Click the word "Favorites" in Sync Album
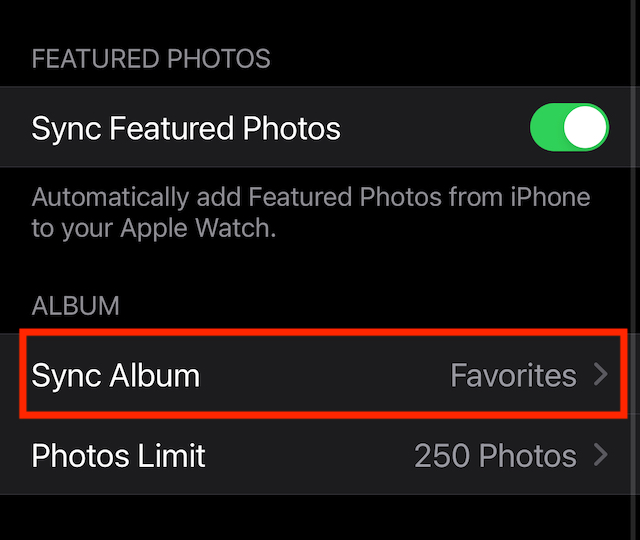 513,375
